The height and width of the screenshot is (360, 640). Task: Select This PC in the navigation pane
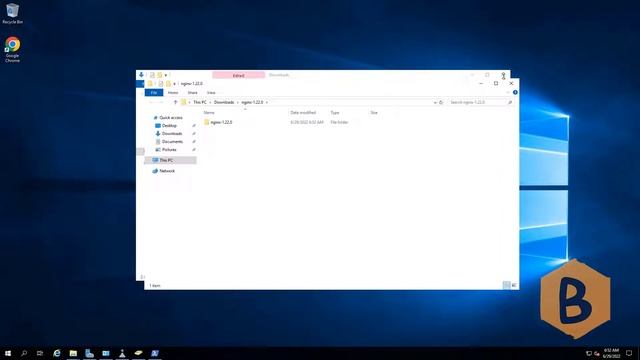coord(171,160)
